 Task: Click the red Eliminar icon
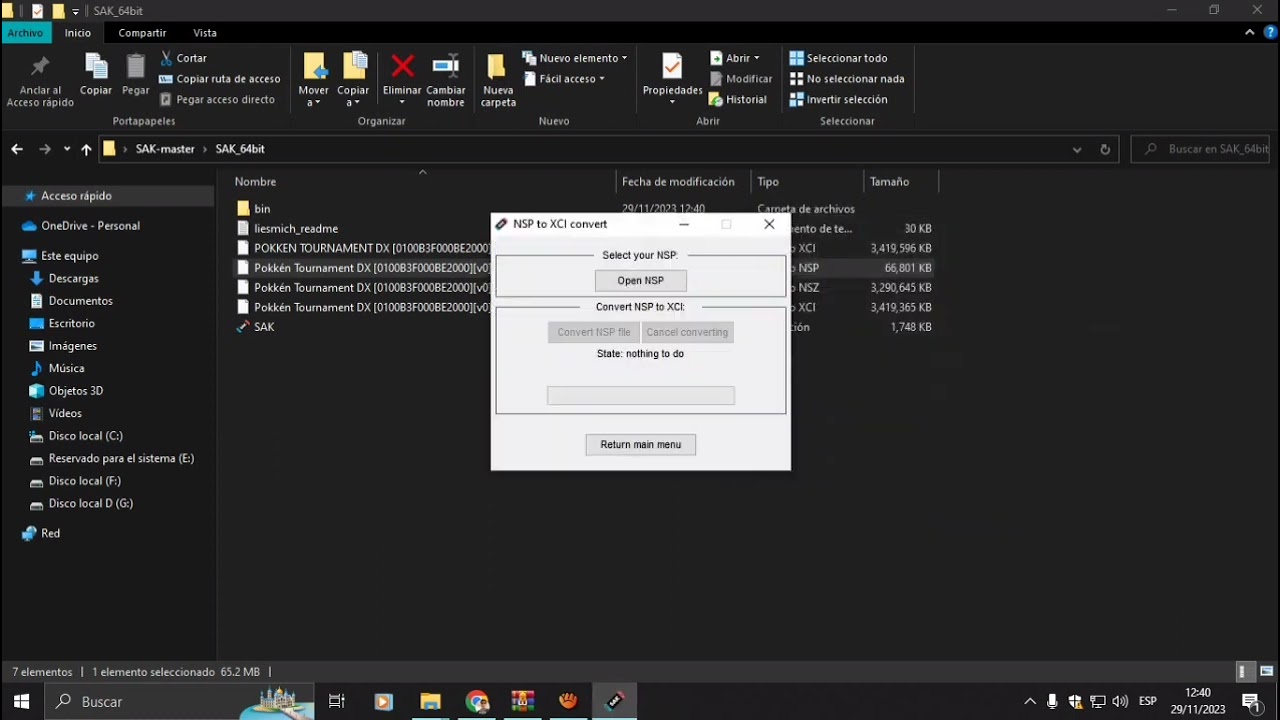pyautogui.click(x=402, y=67)
